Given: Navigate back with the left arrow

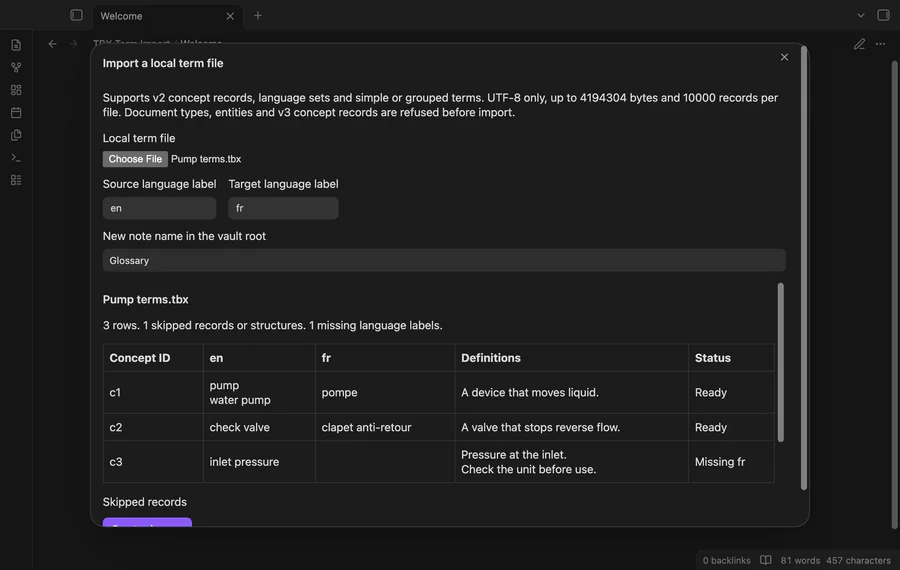Looking at the screenshot, I should (52, 44).
